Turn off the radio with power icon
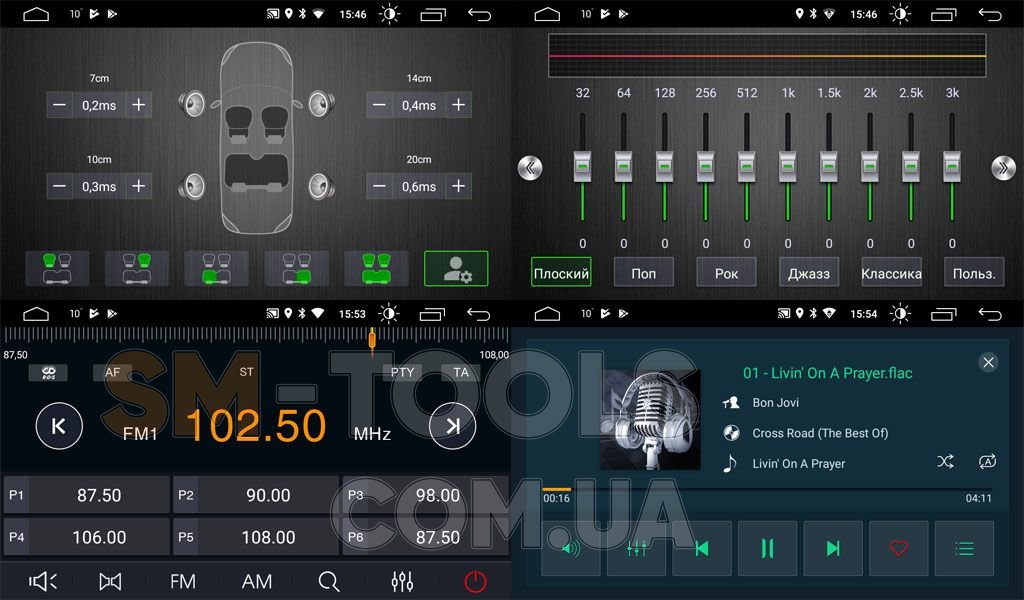The height and width of the screenshot is (600, 1024). pyautogui.click(x=475, y=581)
